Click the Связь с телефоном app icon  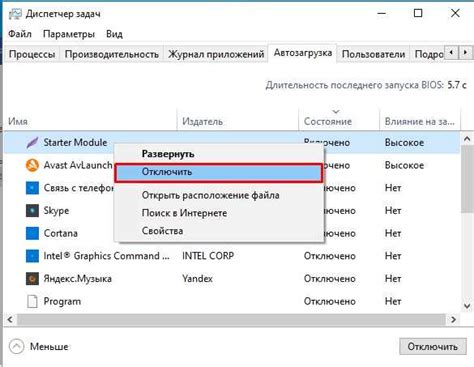click(x=32, y=188)
